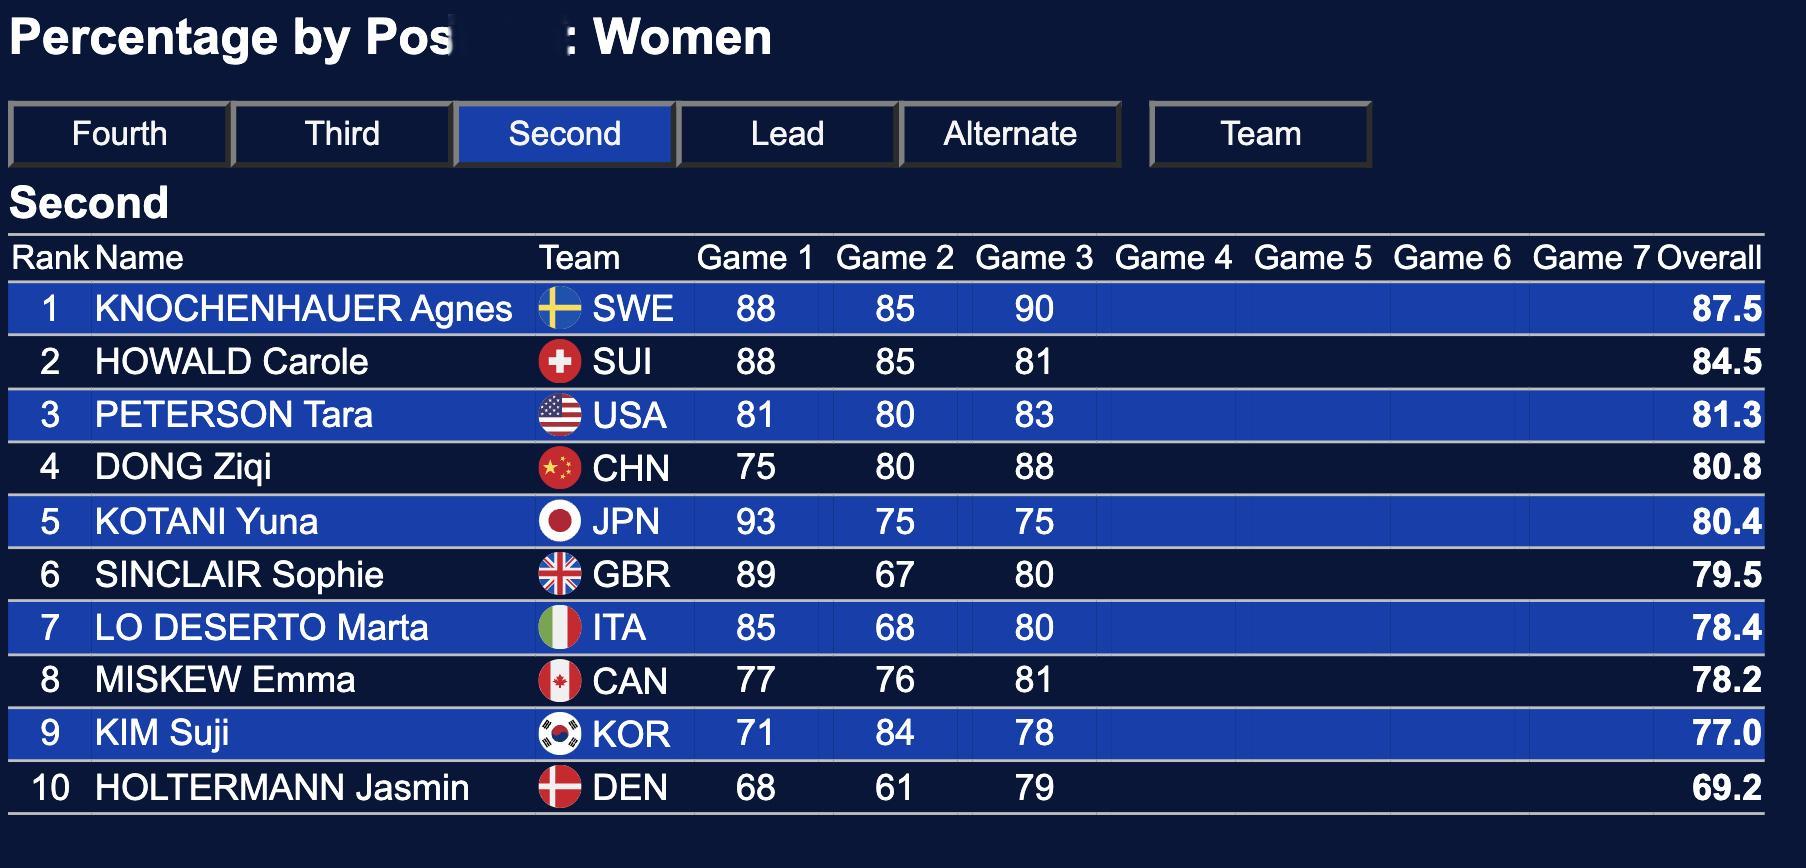Click the South Korea flag icon
The height and width of the screenshot is (868, 1806).
(x=559, y=733)
